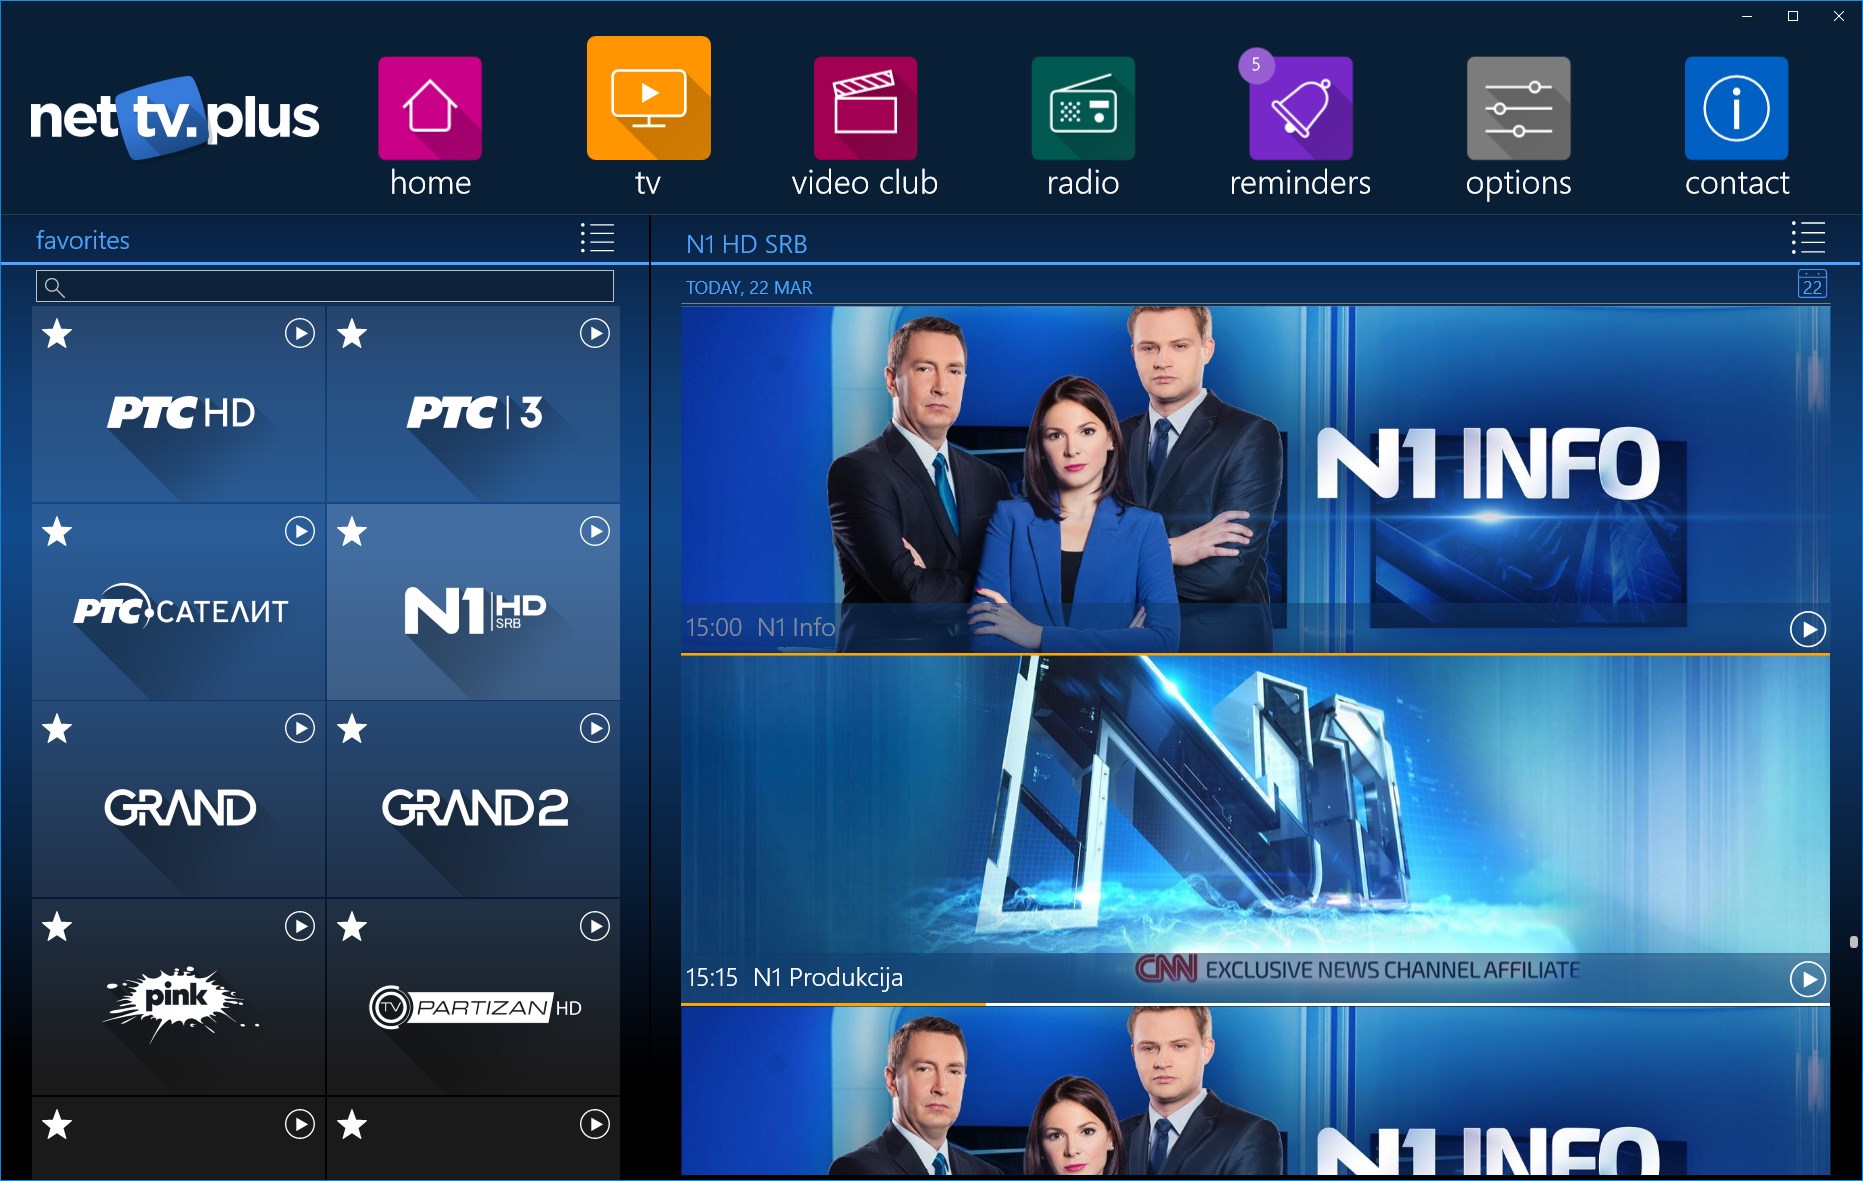Play the PTC HD channel
Viewport: 1863px width, 1181px height.
300,333
